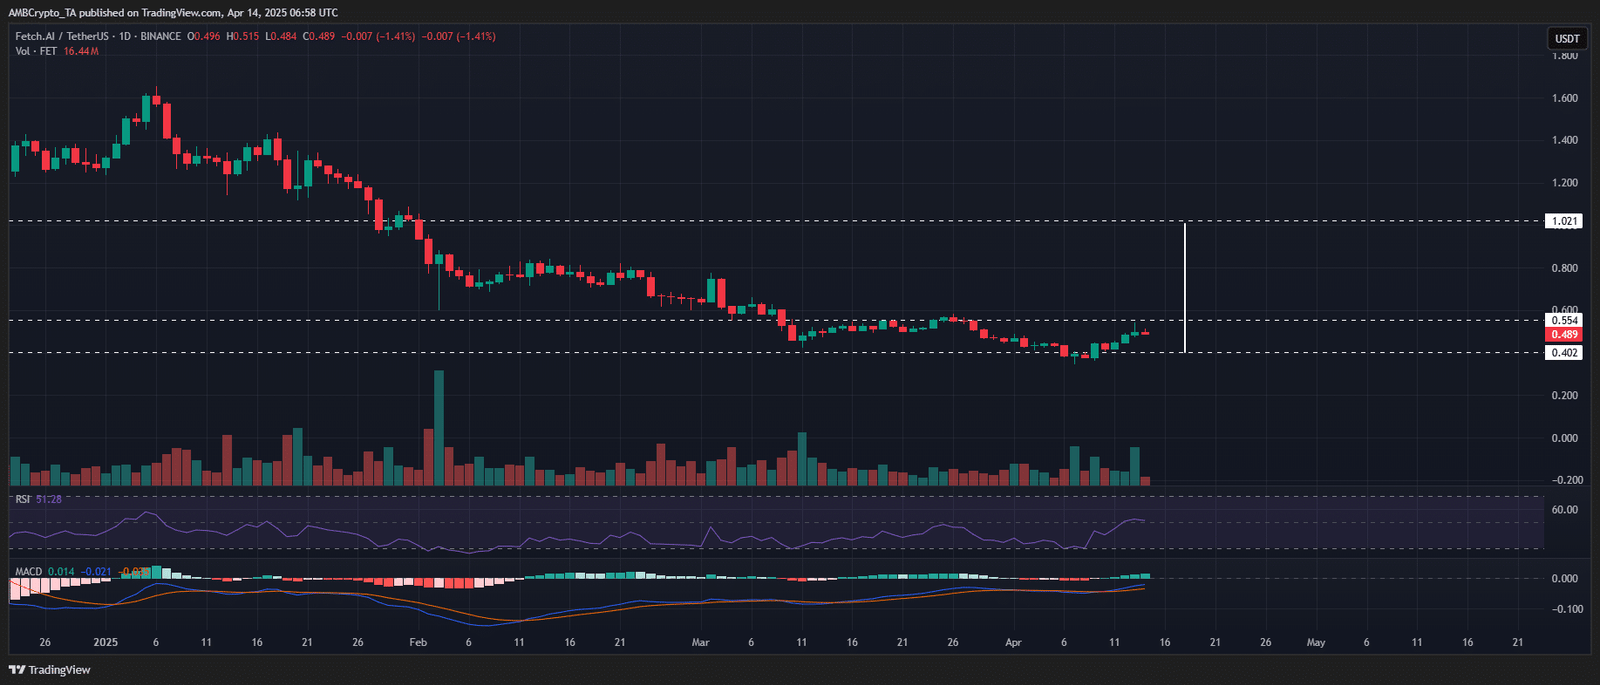Open the USDT currency selector
This screenshot has height=685, width=1600.
tap(1567, 39)
